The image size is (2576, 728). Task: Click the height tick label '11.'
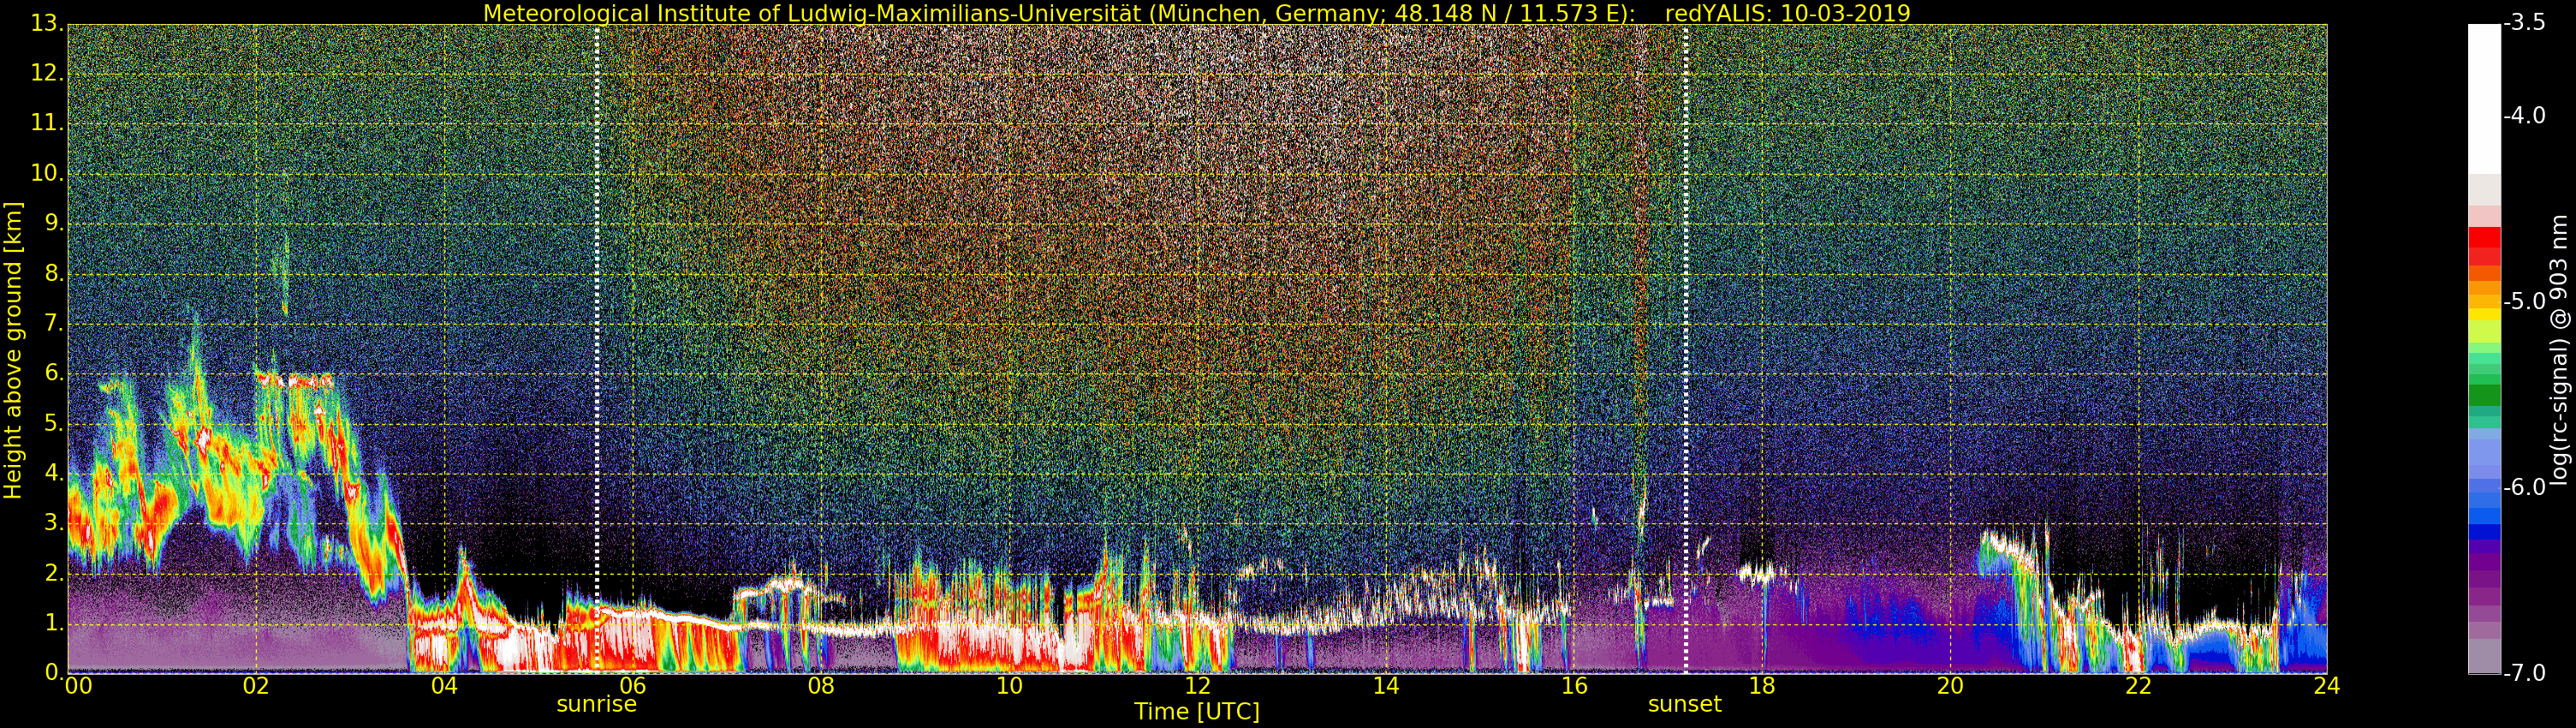point(47,124)
